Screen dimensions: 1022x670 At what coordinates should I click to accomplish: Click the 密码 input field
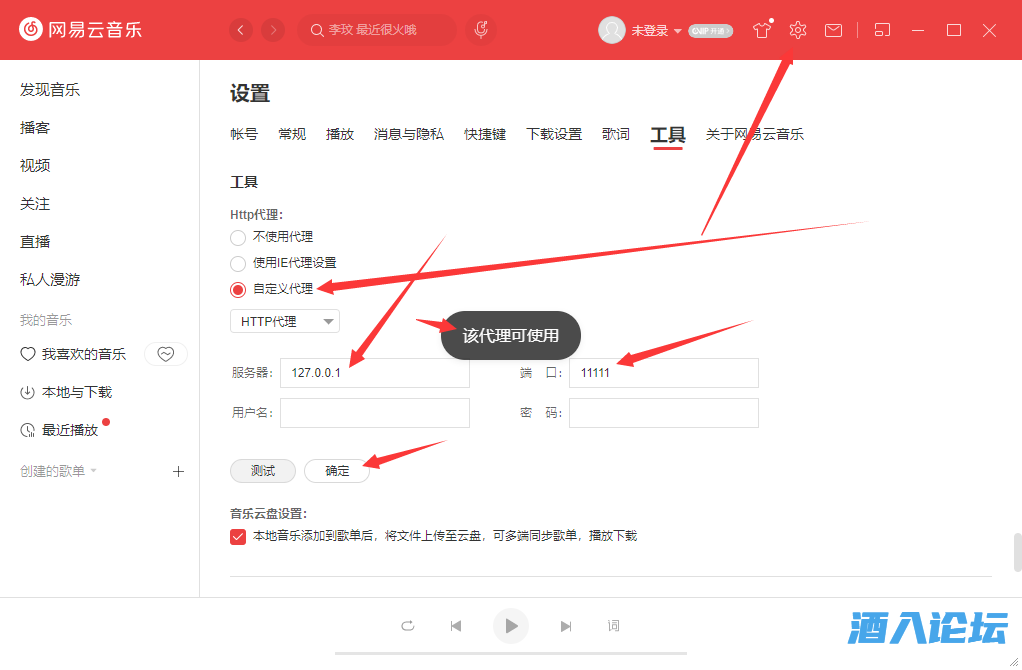[664, 413]
